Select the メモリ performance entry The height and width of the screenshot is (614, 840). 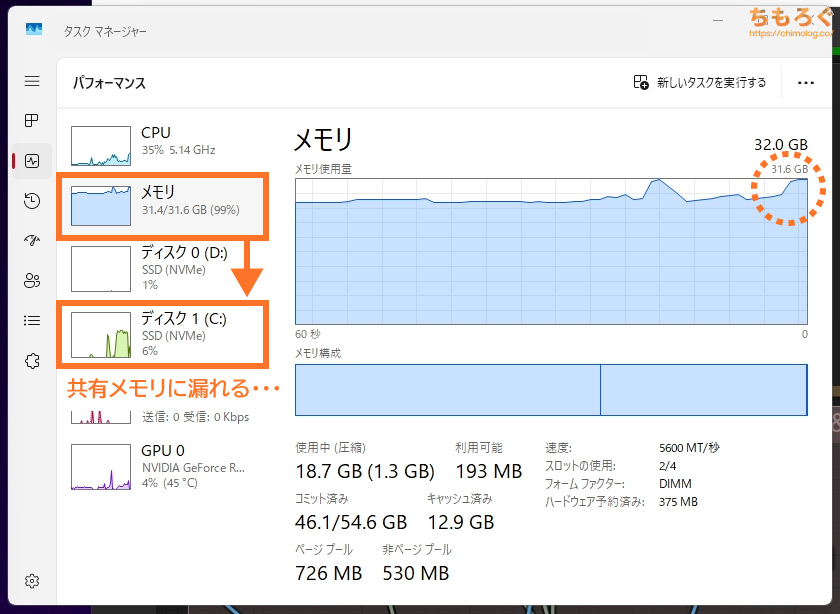(x=163, y=205)
